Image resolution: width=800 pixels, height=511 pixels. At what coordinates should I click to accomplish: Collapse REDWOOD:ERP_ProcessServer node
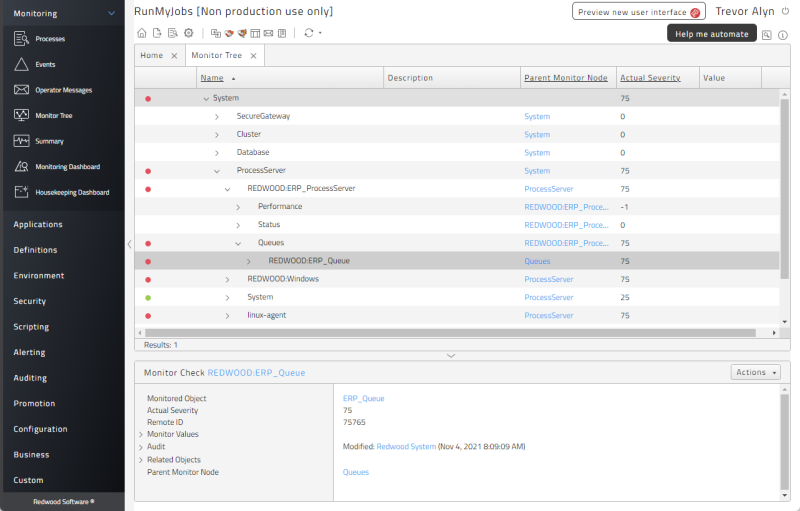(x=228, y=189)
